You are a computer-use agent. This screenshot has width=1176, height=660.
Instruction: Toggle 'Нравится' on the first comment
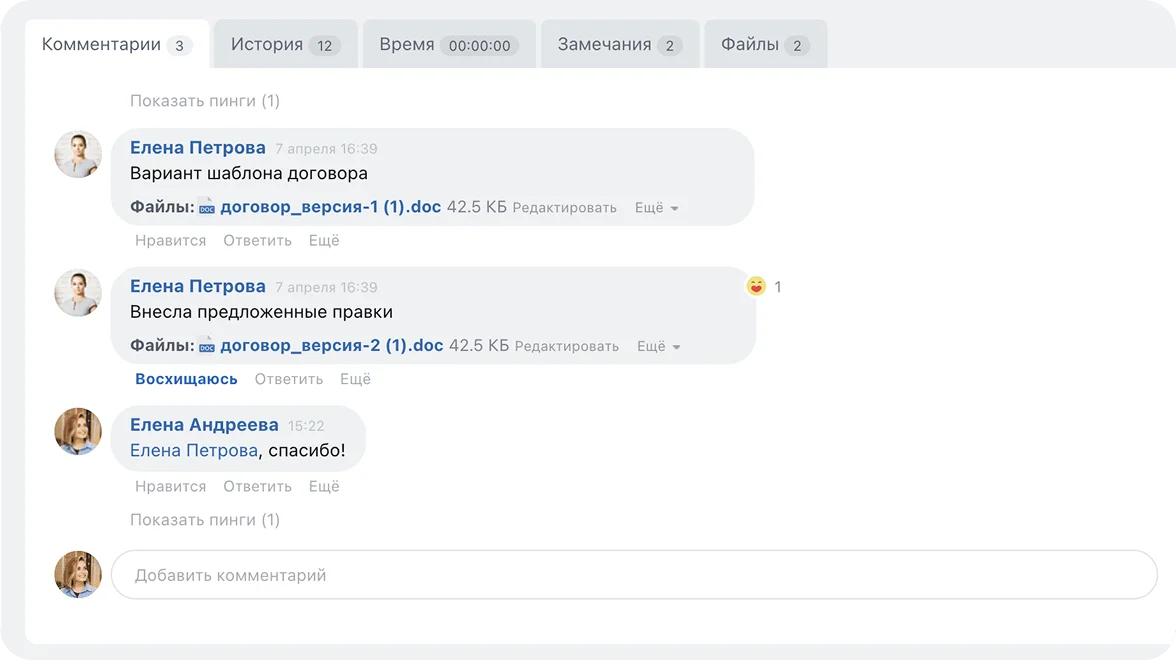click(x=170, y=240)
